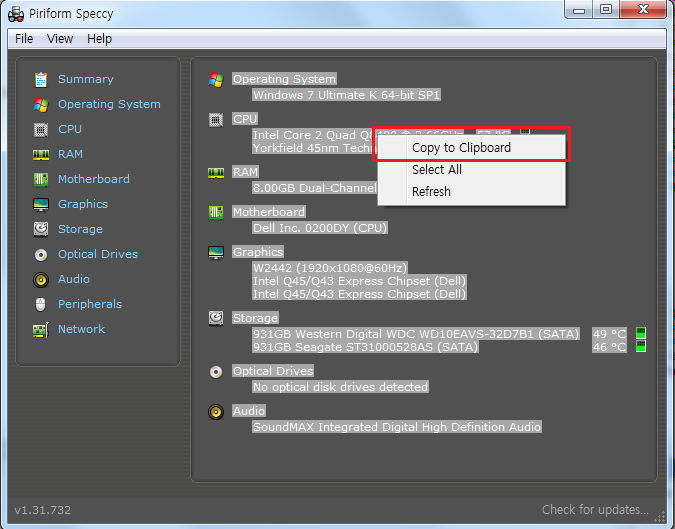Open the CPU section in sidebar

click(70, 129)
